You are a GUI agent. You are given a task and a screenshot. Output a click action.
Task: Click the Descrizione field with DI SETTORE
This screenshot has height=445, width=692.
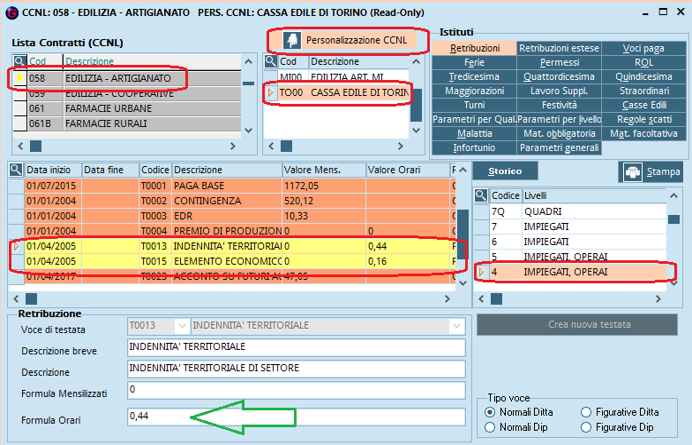tap(296, 368)
